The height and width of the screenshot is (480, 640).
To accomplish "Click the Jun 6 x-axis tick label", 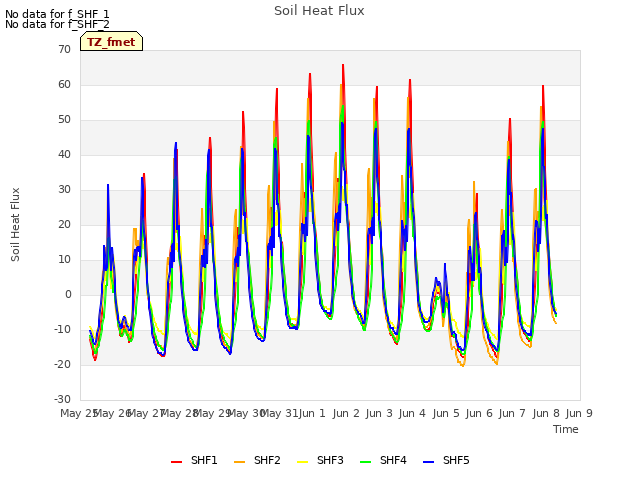I will pos(479,413).
